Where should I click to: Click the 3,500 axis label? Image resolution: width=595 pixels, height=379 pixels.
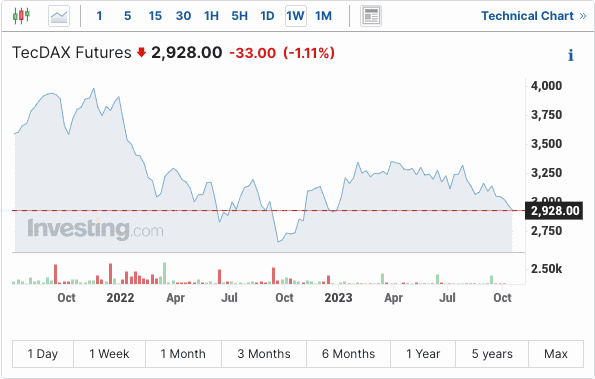point(546,144)
